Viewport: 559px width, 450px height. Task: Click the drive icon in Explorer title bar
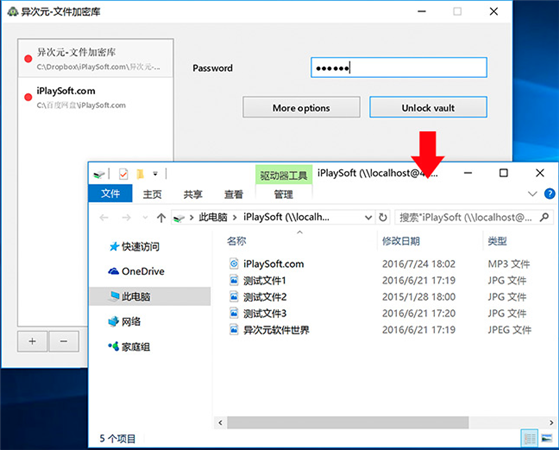(99, 174)
